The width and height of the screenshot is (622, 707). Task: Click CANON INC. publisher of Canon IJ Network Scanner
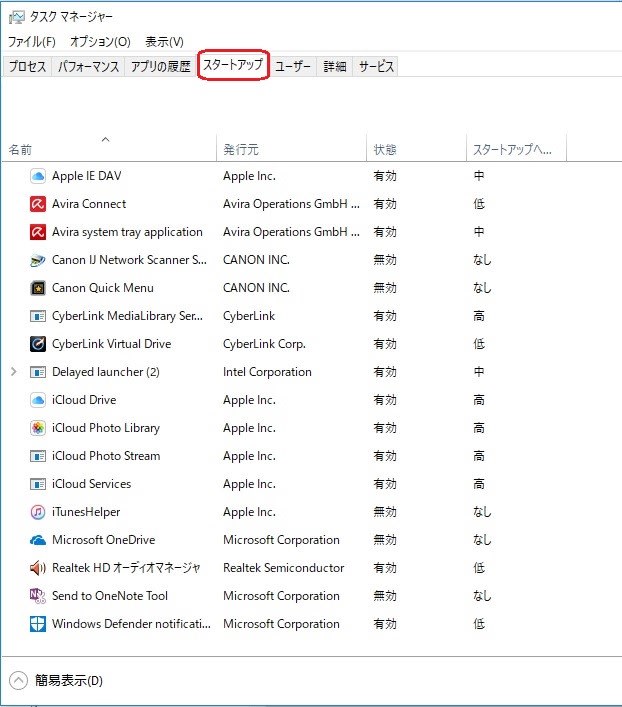(x=257, y=260)
